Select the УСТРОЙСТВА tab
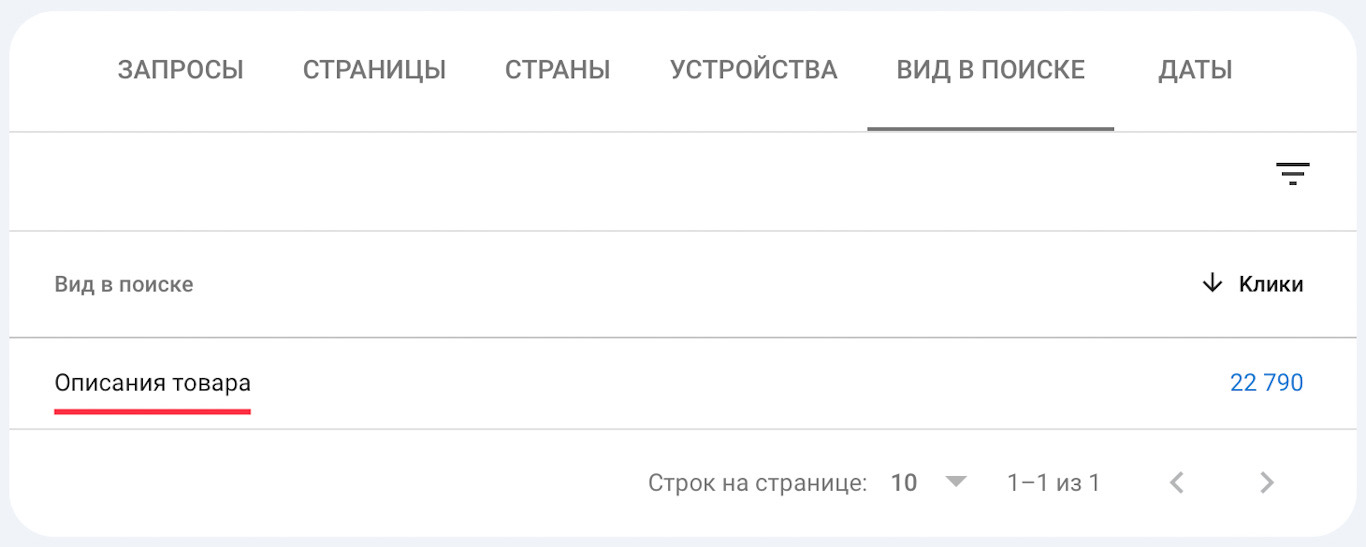1366x547 pixels. click(753, 70)
